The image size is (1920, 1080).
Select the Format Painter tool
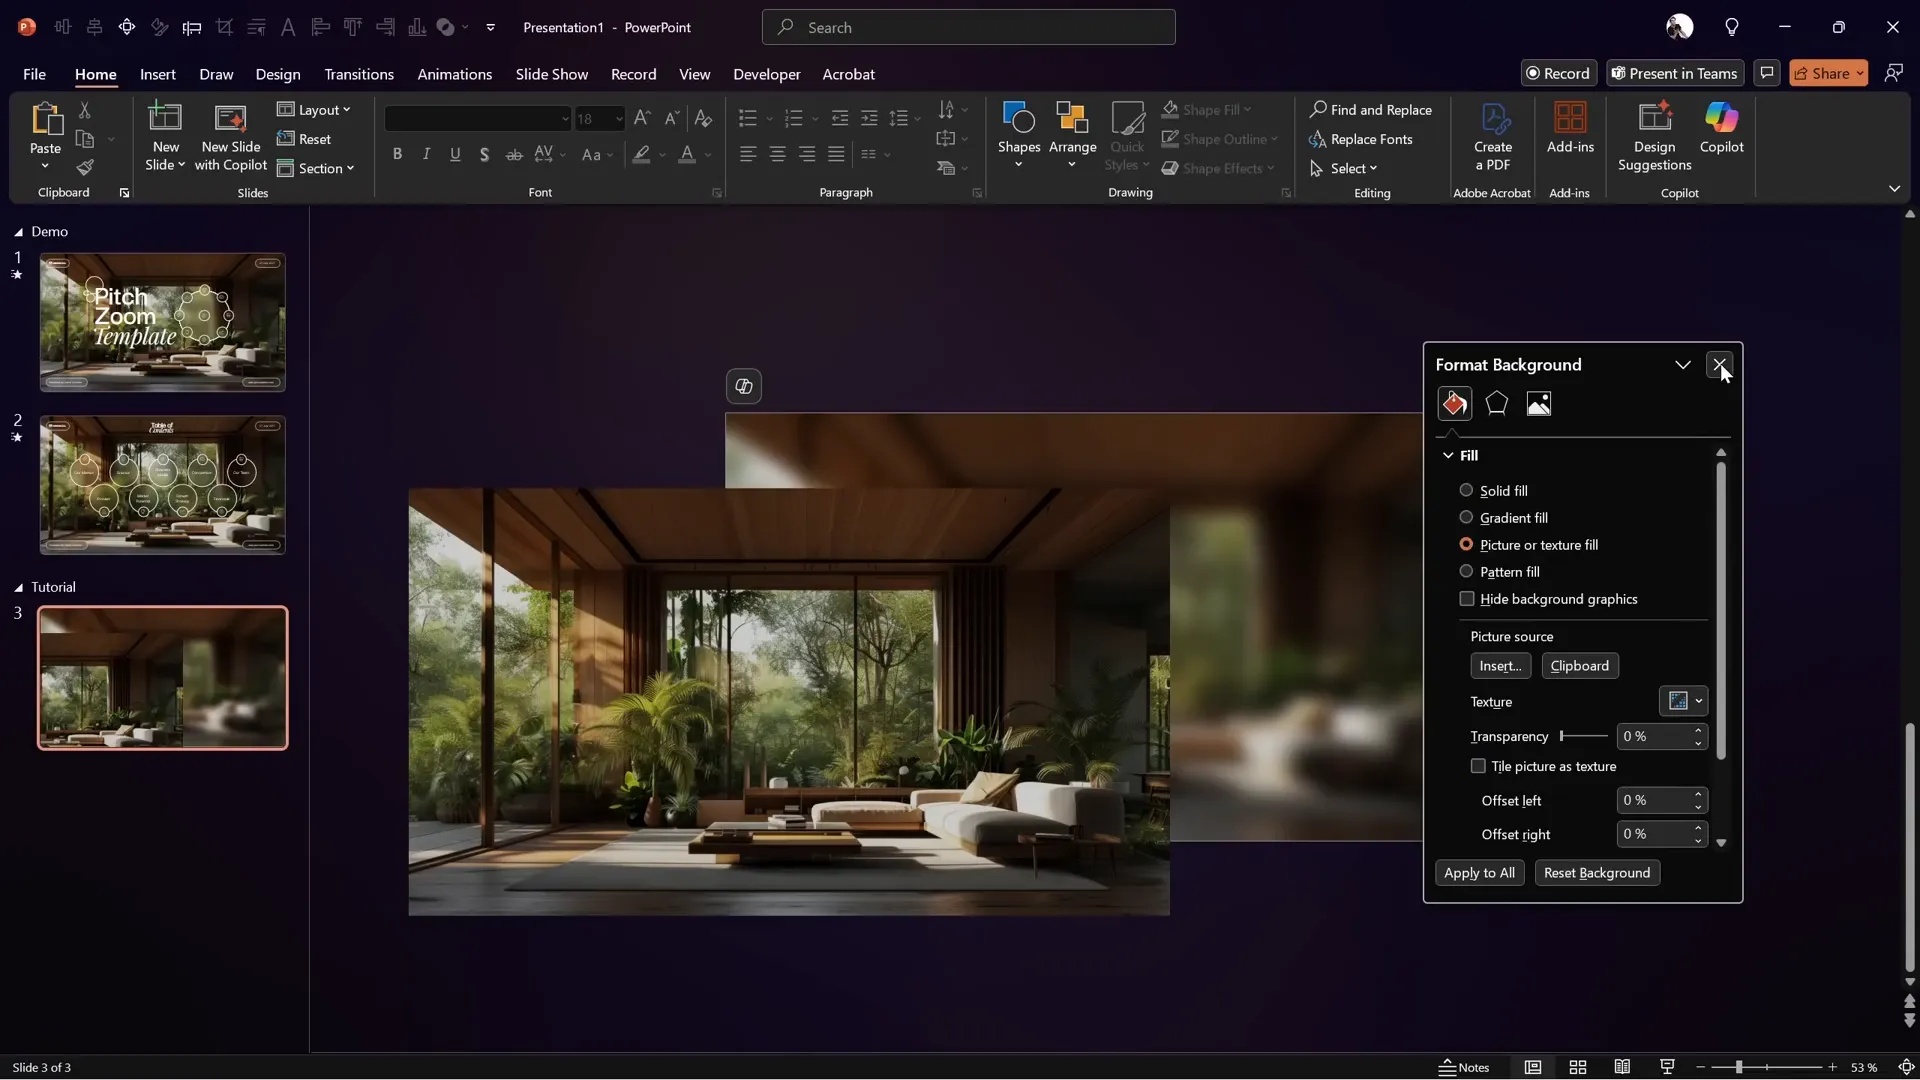click(86, 168)
